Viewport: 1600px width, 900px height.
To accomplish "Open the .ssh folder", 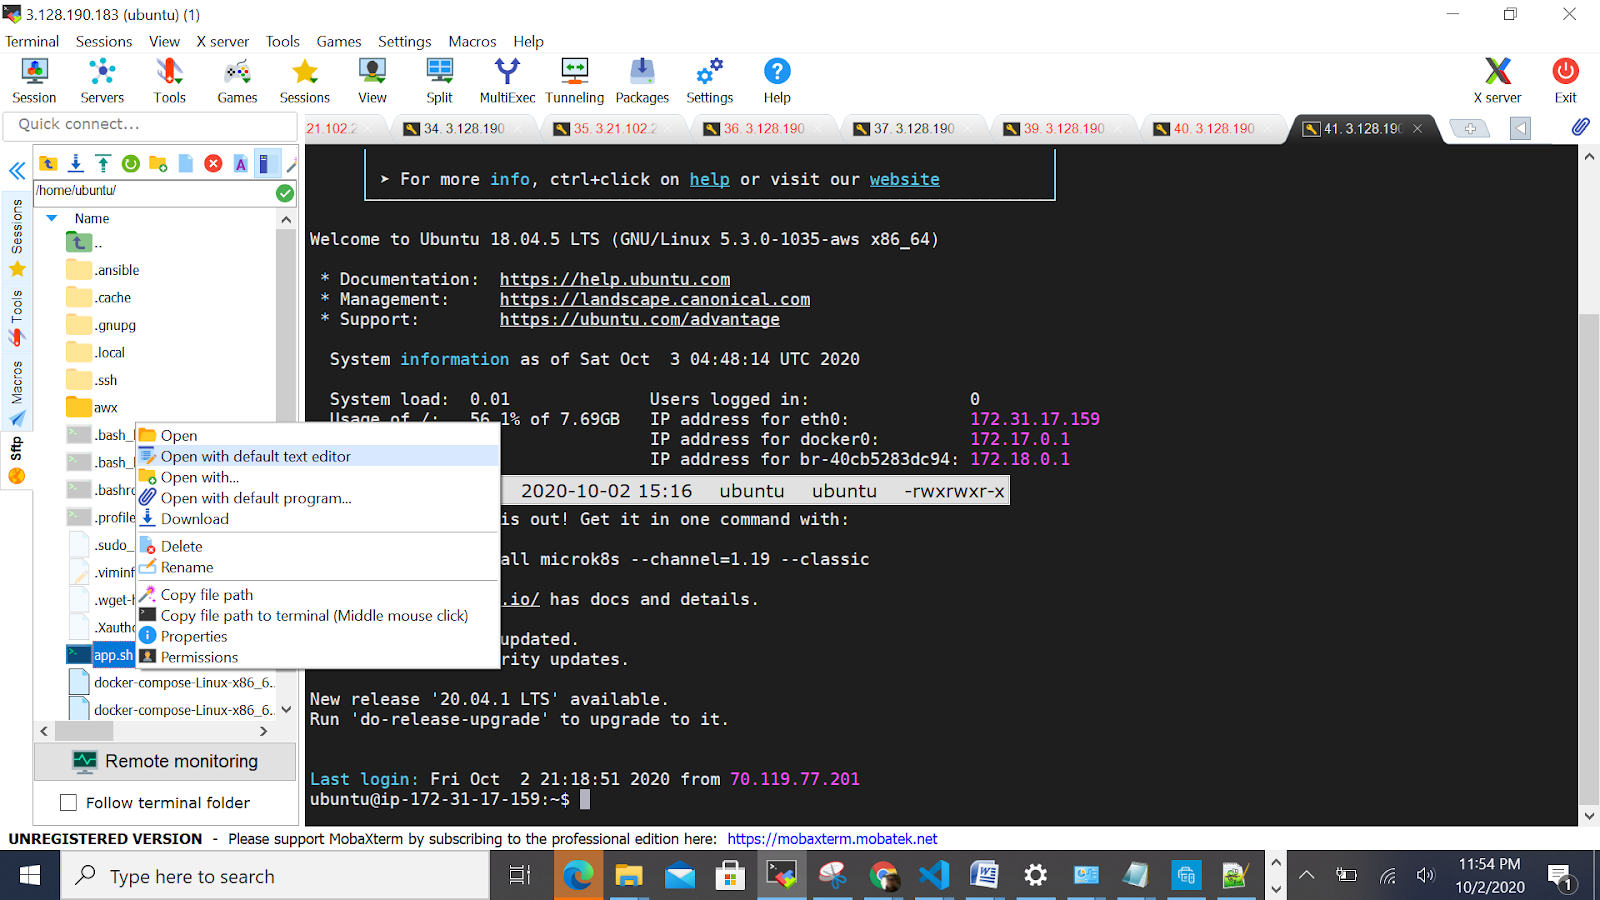I will 93,380.
